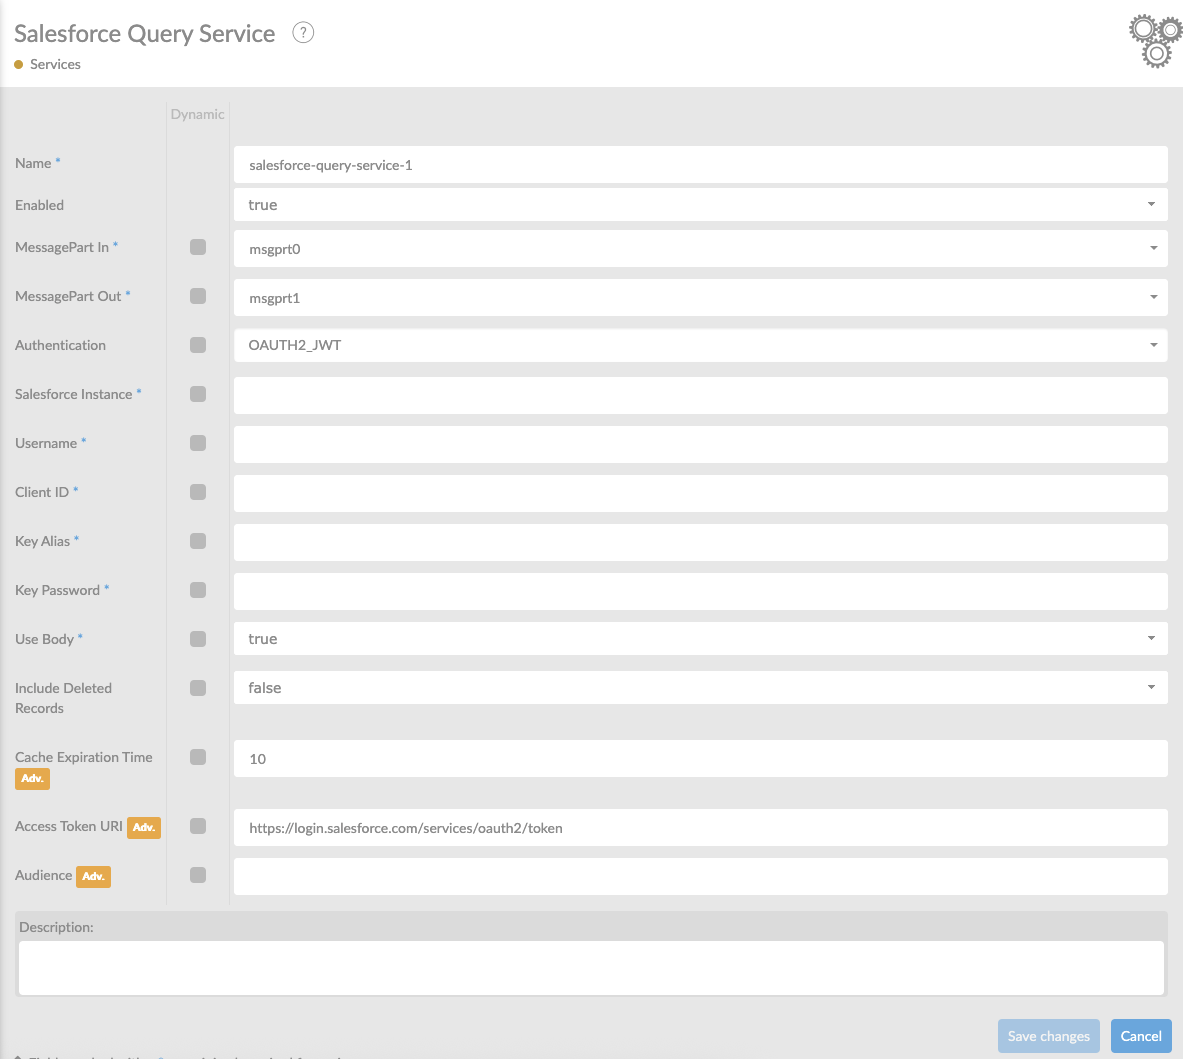Enable Dynamic checkbox for Authentication
This screenshot has height=1059, width=1183.
(198, 345)
